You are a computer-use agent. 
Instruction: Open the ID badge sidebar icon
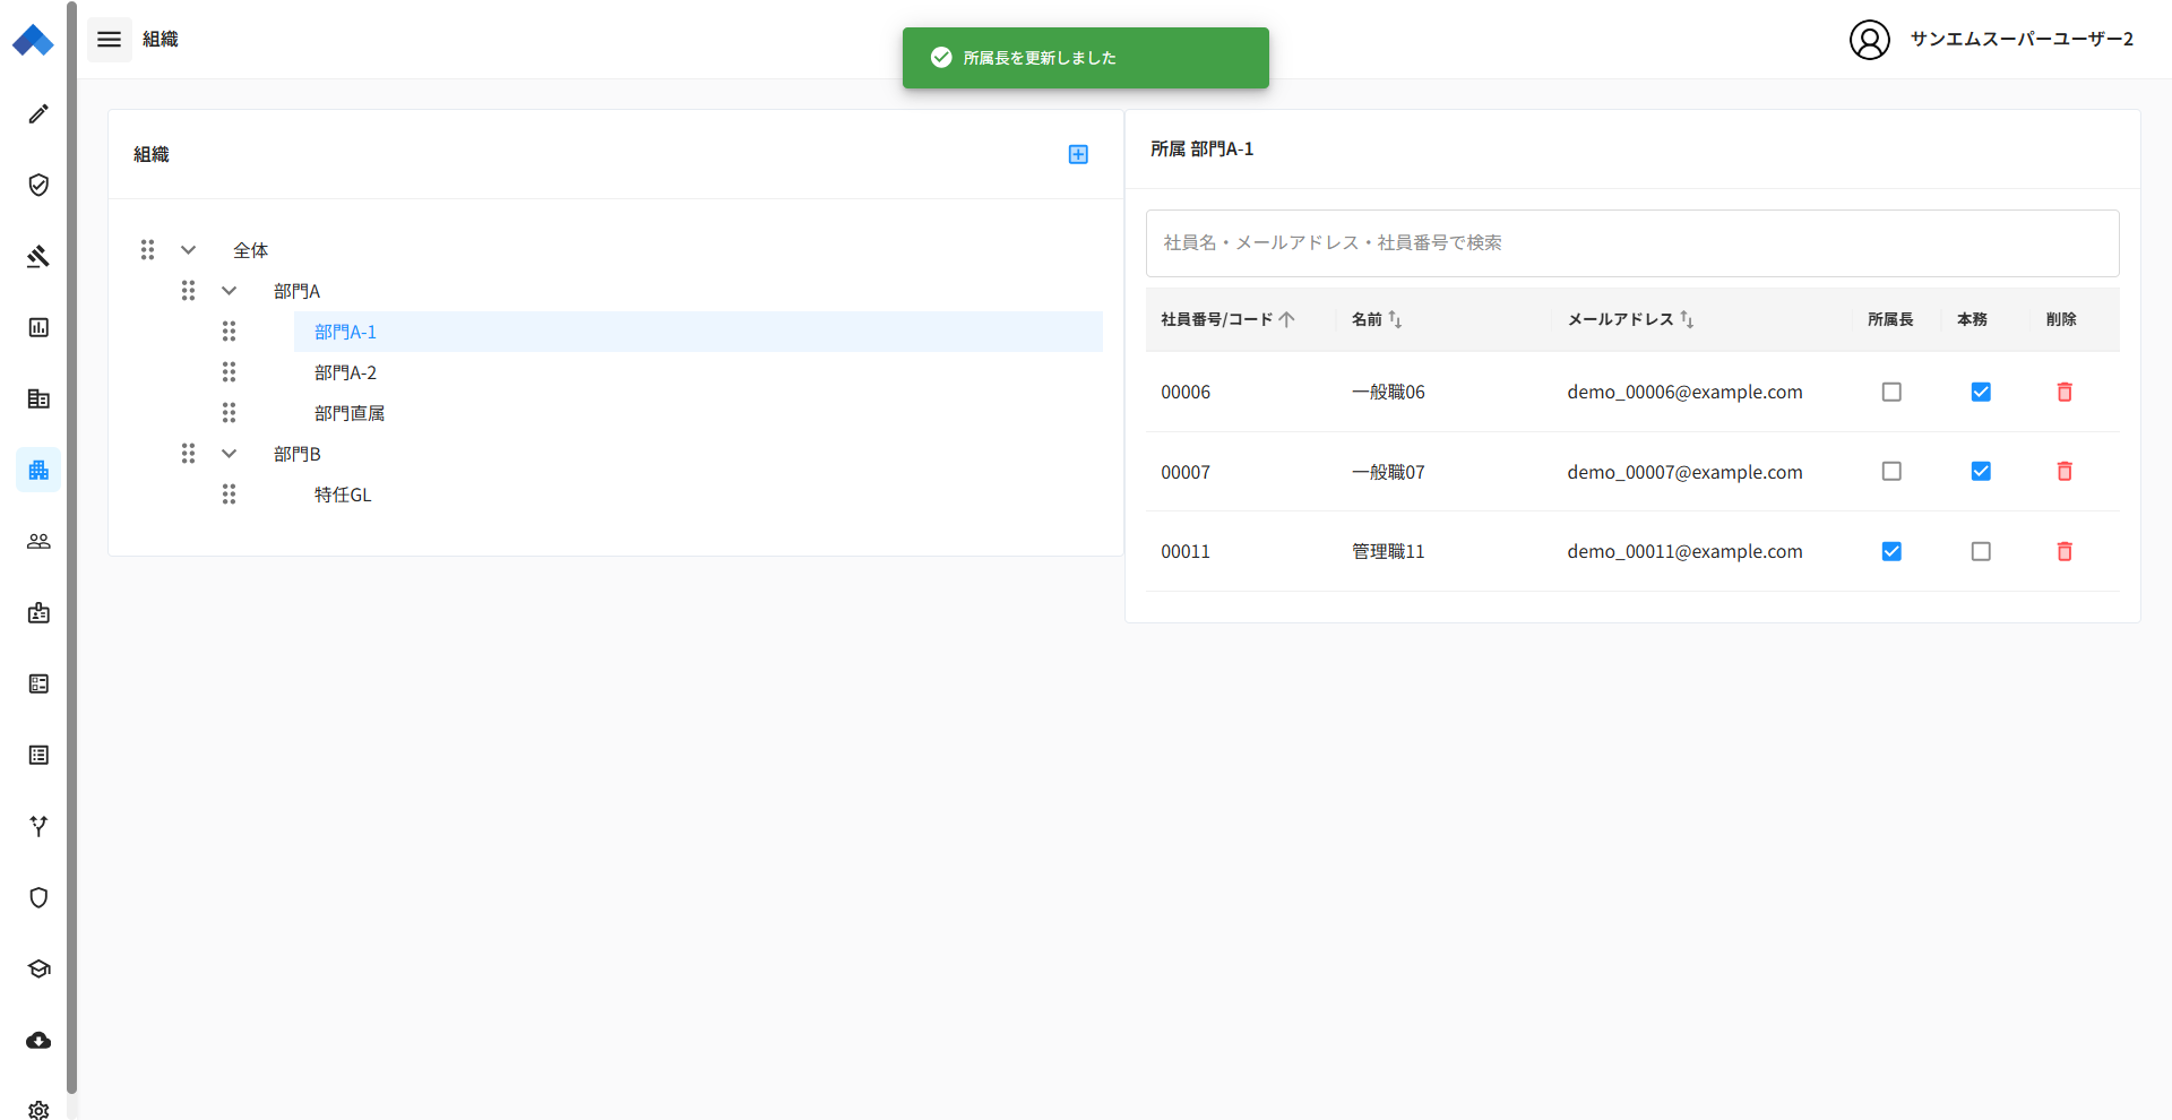point(38,612)
